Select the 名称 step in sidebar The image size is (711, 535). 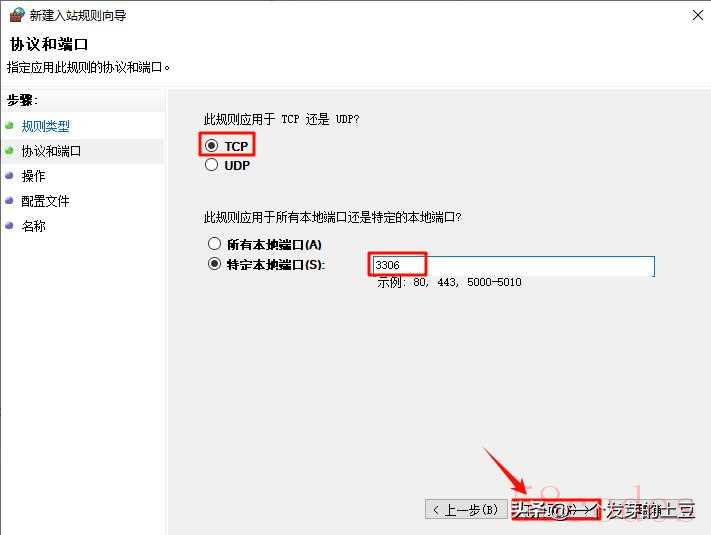coord(34,226)
